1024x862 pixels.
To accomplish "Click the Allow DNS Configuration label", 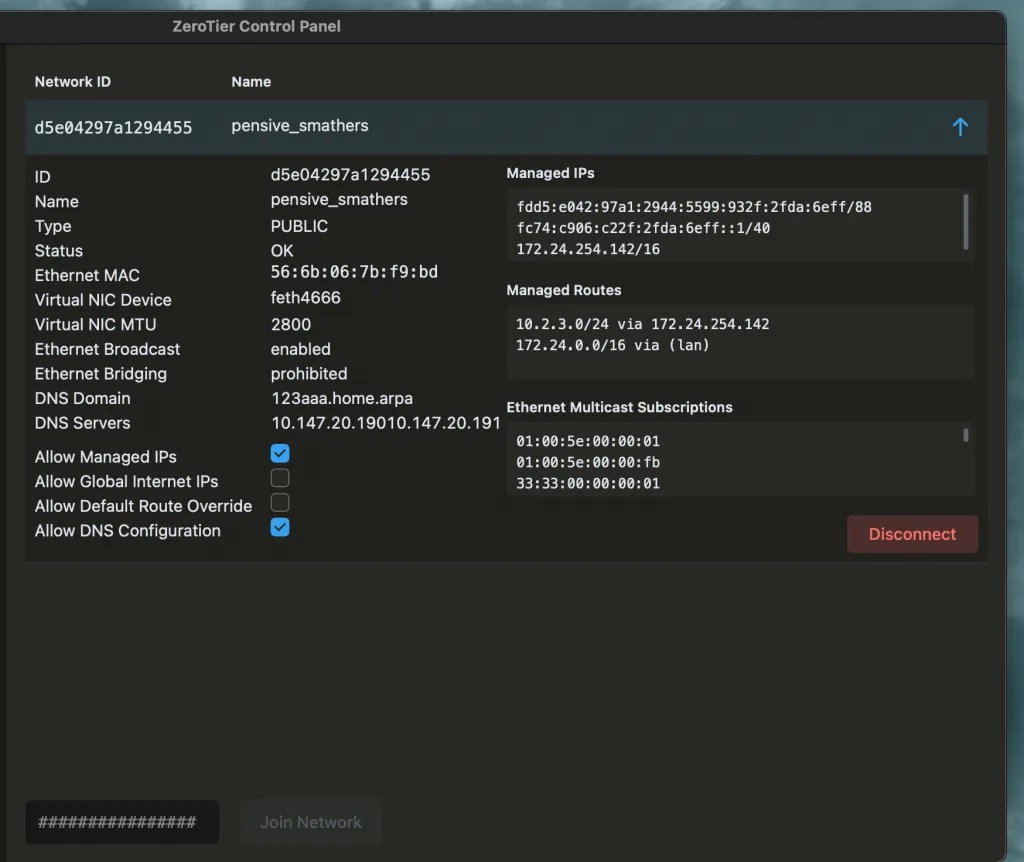I will (x=127, y=531).
